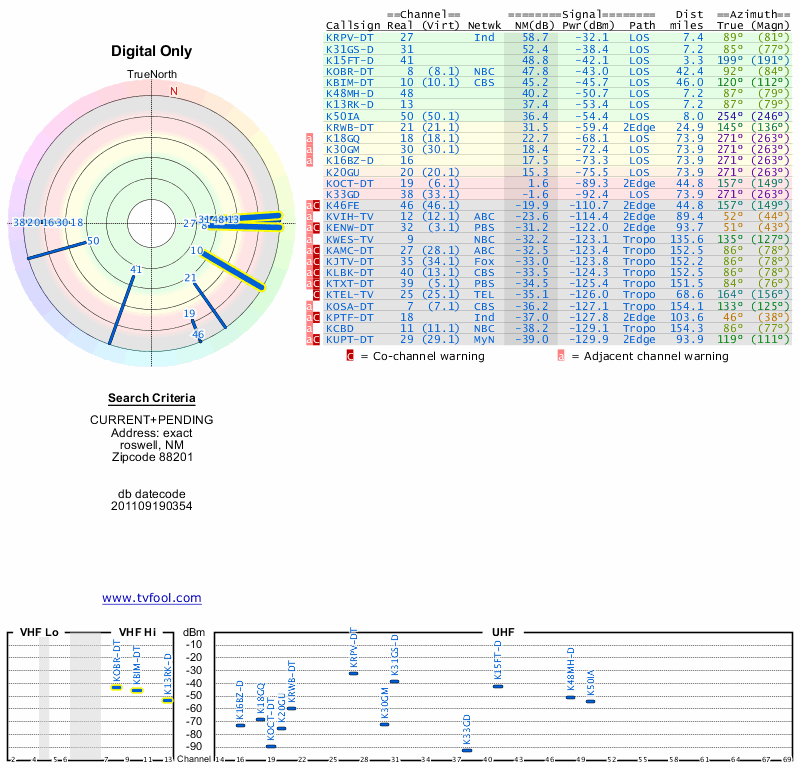
Task: Click channel 41 label on the radar plot
Action: point(137,269)
